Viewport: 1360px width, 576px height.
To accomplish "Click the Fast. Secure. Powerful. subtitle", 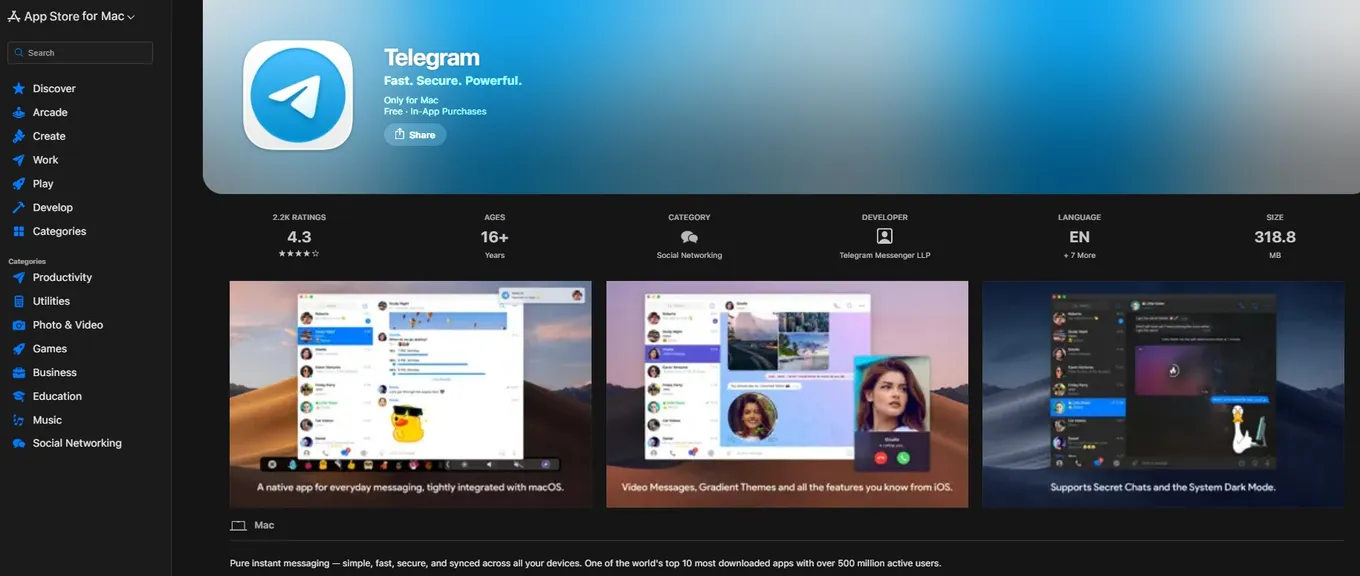I will point(453,81).
